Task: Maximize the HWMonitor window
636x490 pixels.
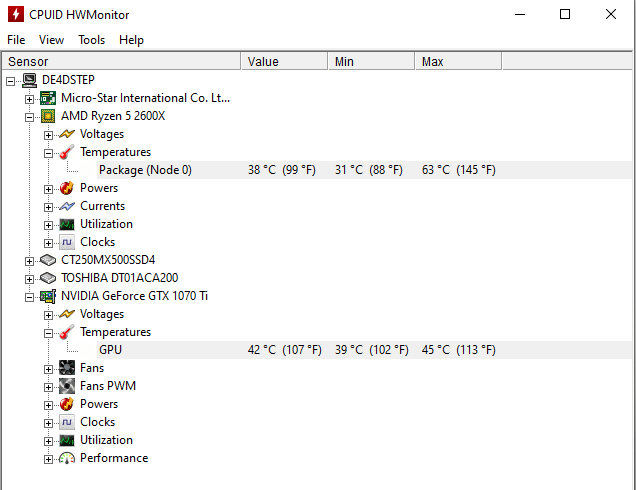Action: [x=565, y=14]
